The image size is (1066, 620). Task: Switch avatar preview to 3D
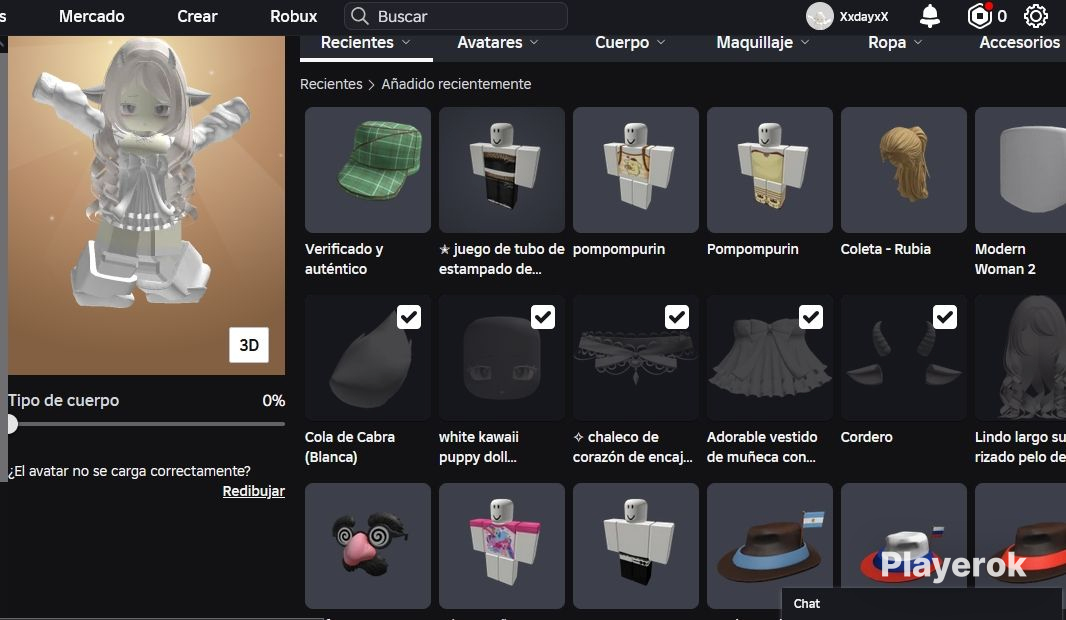point(249,345)
